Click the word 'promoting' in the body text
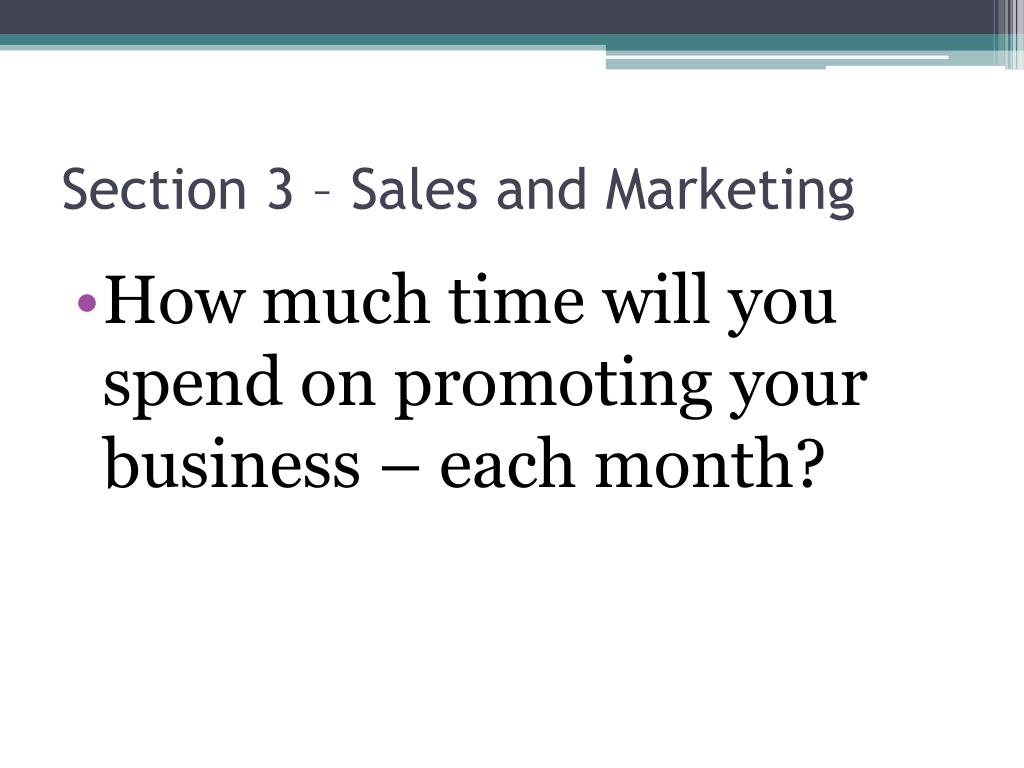The height and width of the screenshot is (768, 1024). (x=553, y=385)
